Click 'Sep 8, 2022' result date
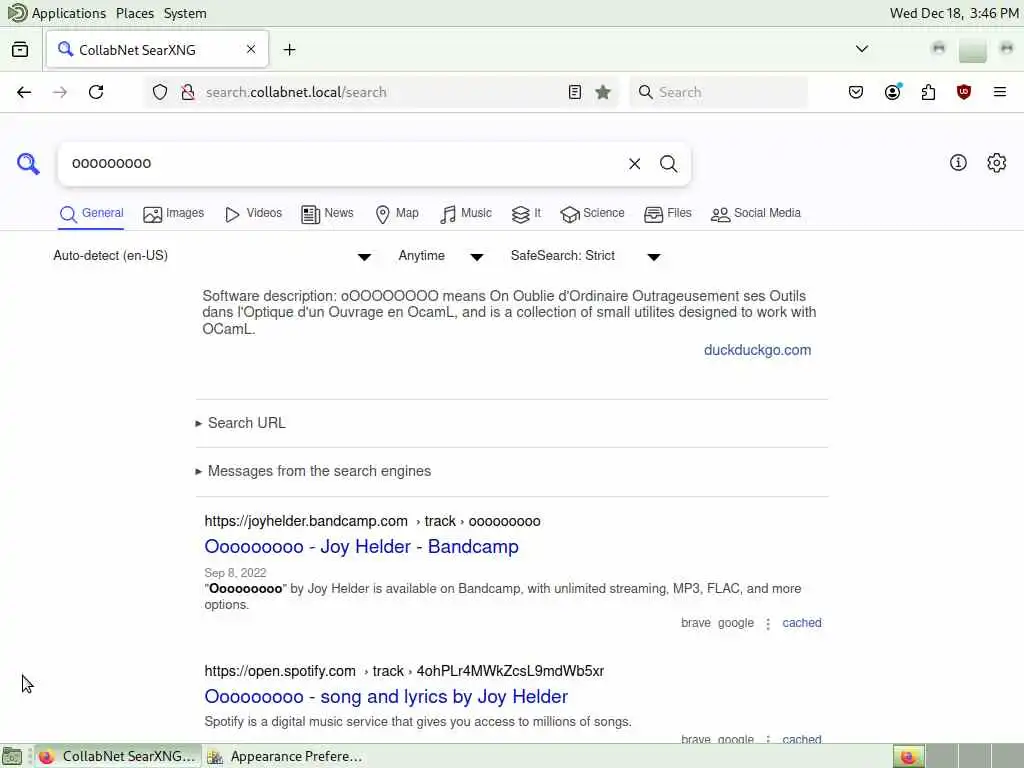1024x768 pixels. 235,573
